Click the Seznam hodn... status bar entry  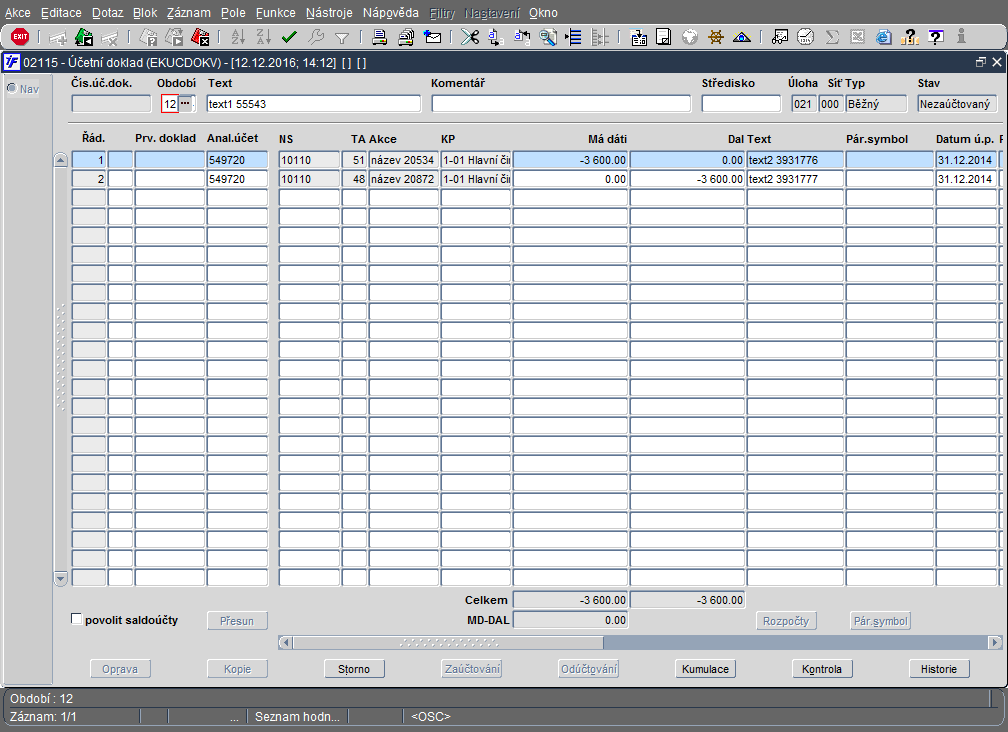pos(298,716)
